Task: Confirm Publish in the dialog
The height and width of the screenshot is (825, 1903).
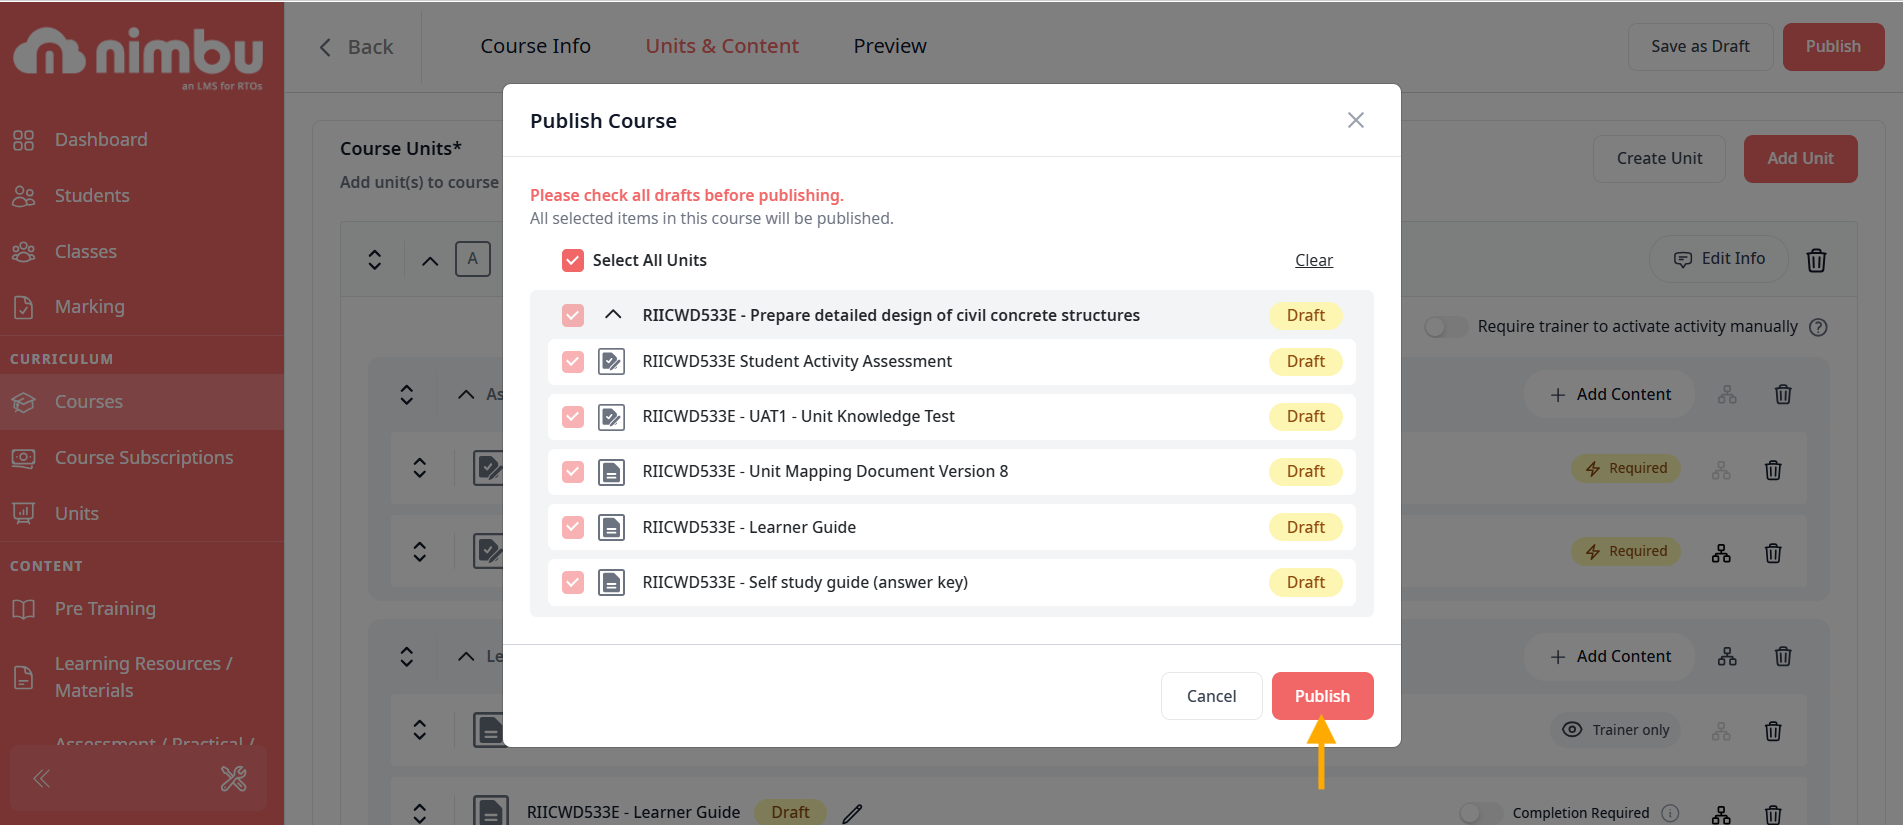Action: tap(1322, 696)
